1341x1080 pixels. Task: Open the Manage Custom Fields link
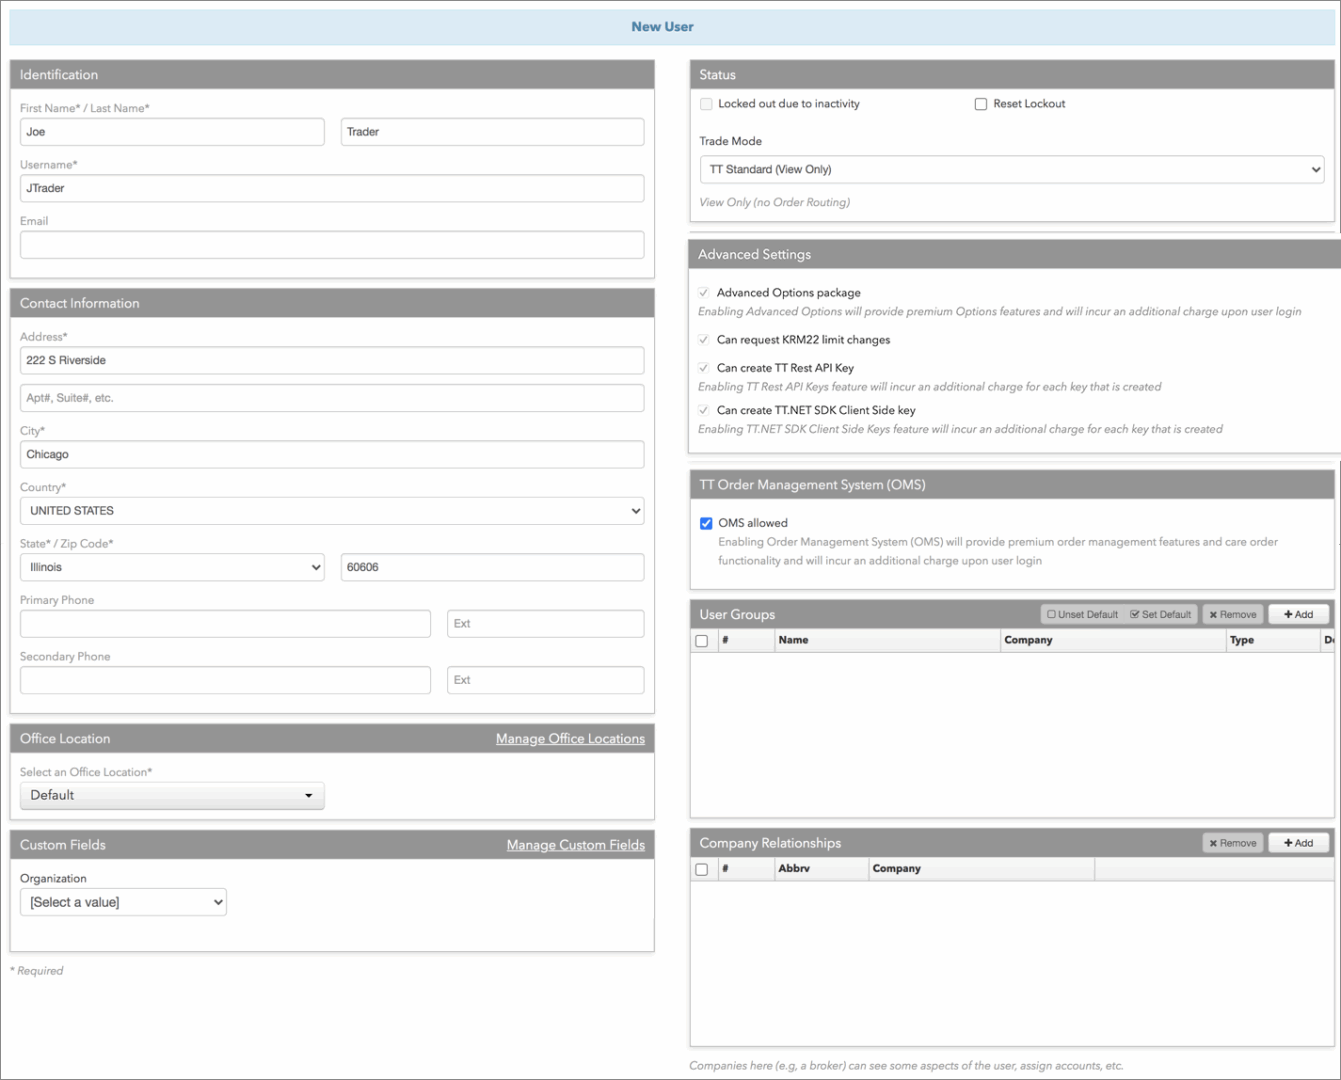click(576, 845)
